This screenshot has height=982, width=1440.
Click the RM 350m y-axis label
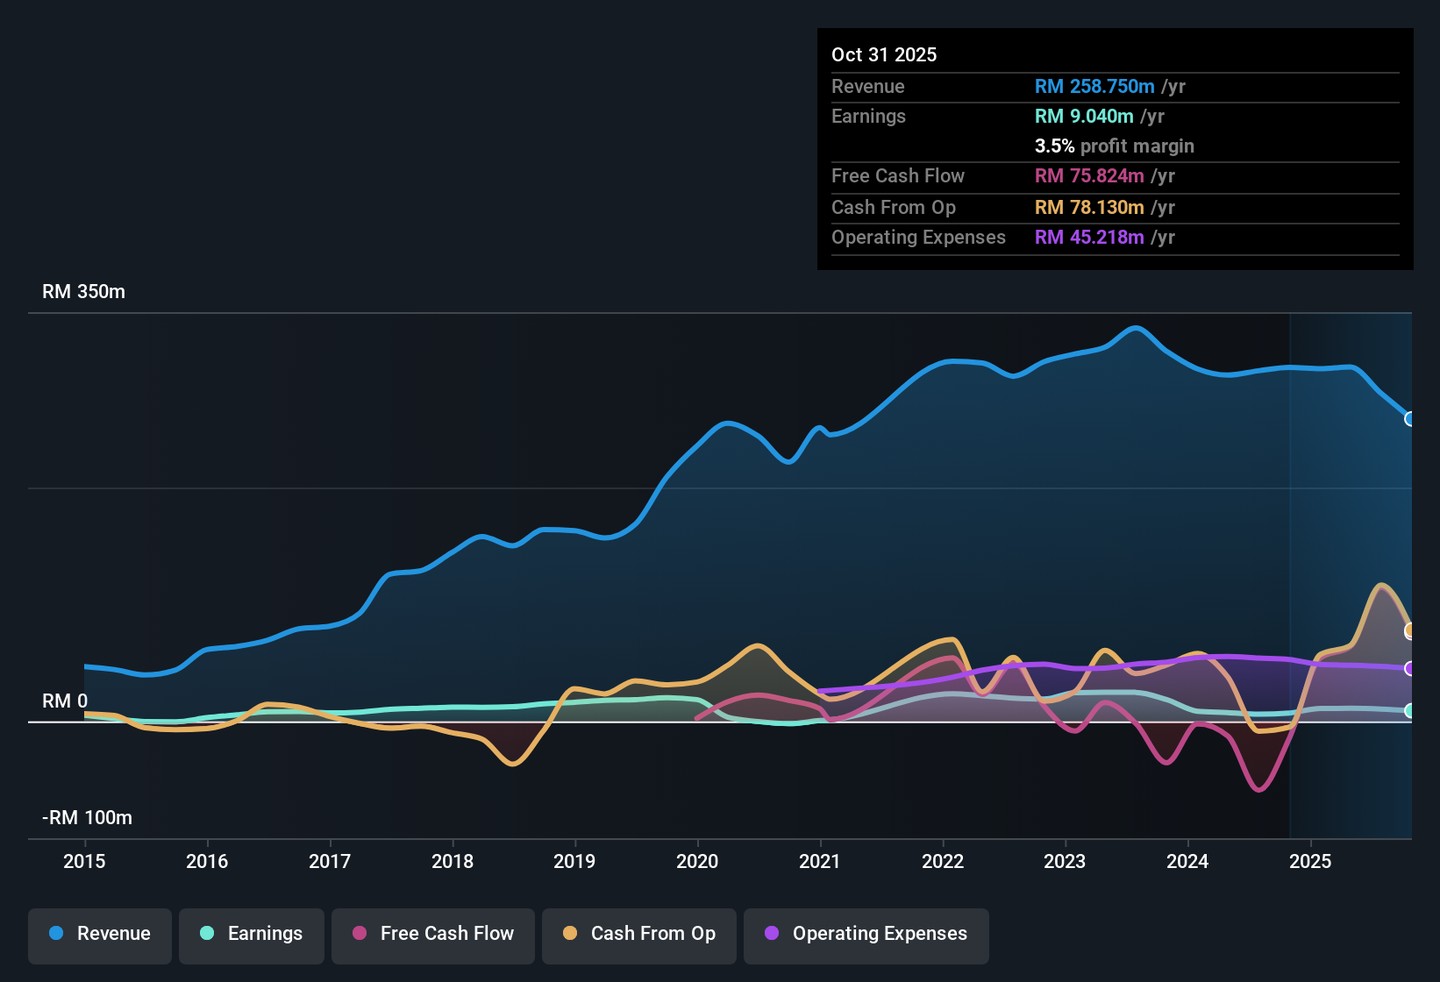[x=84, y=292]
